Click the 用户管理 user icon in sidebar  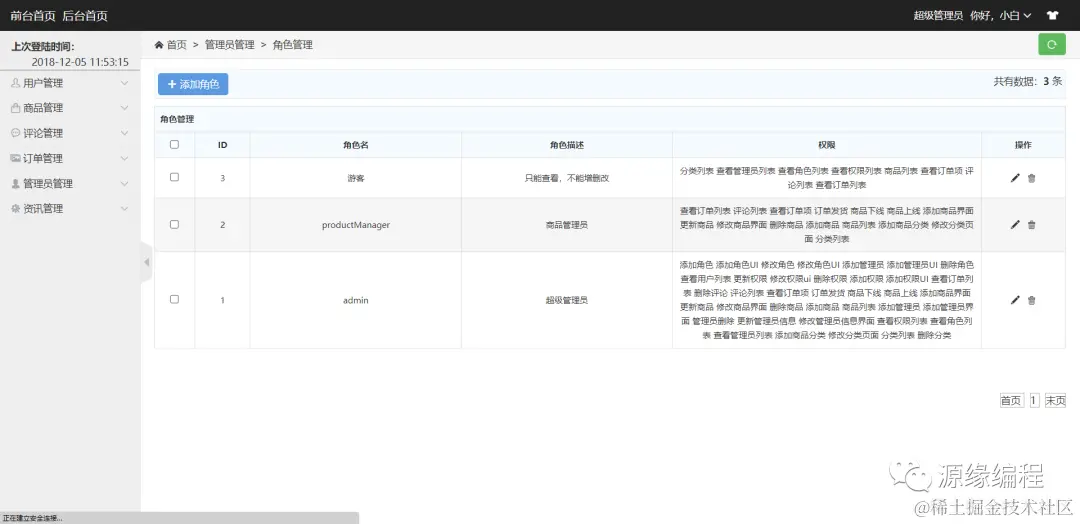15,83
